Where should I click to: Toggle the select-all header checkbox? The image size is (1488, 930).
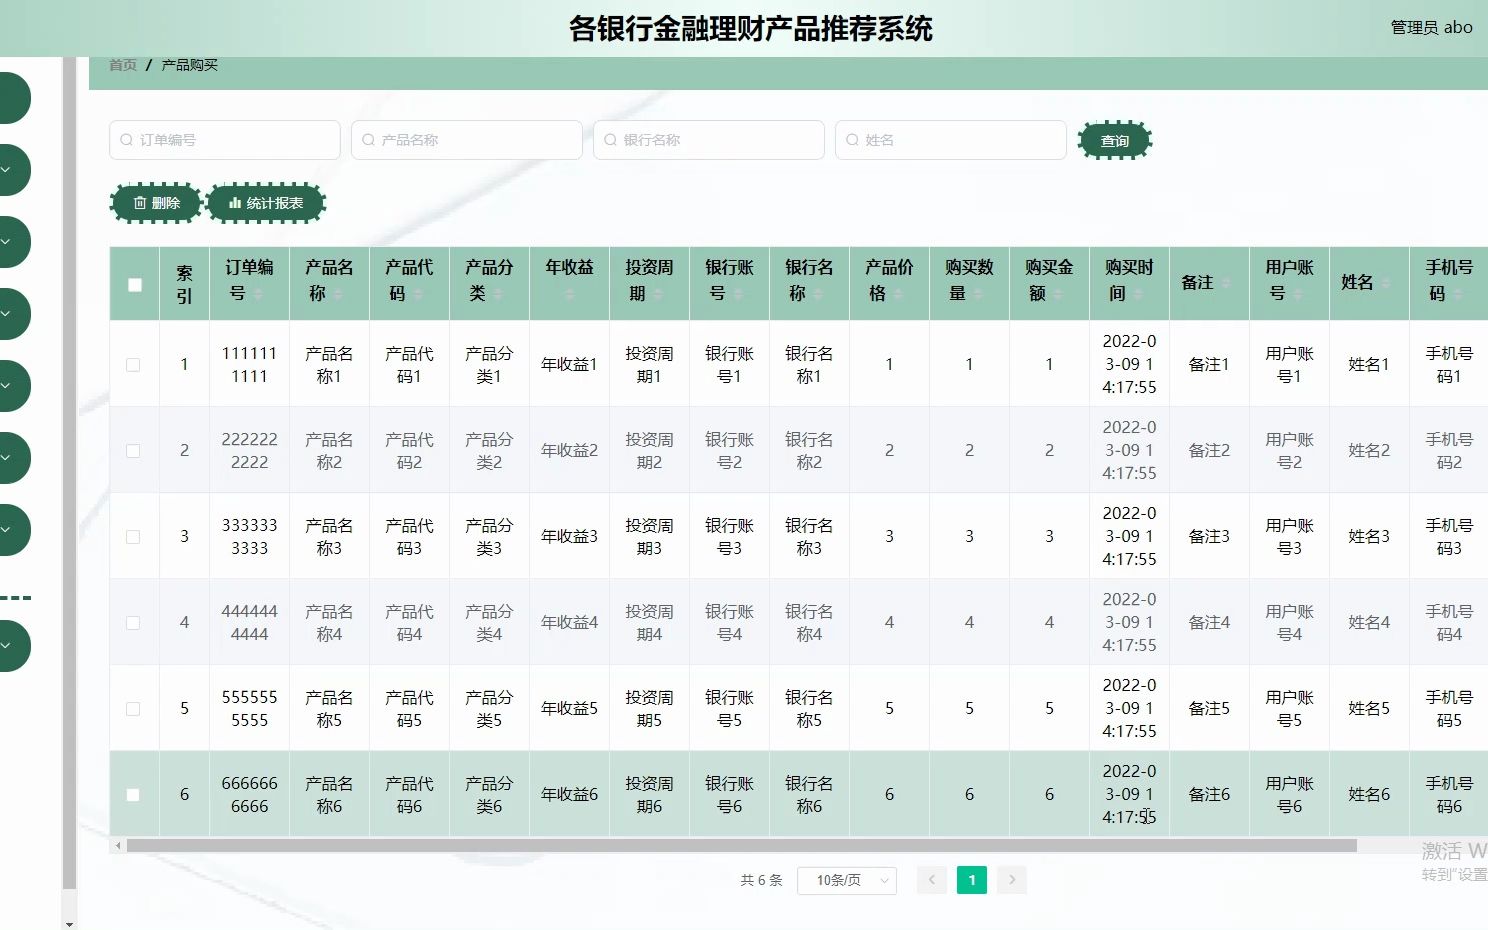point(135,284)
